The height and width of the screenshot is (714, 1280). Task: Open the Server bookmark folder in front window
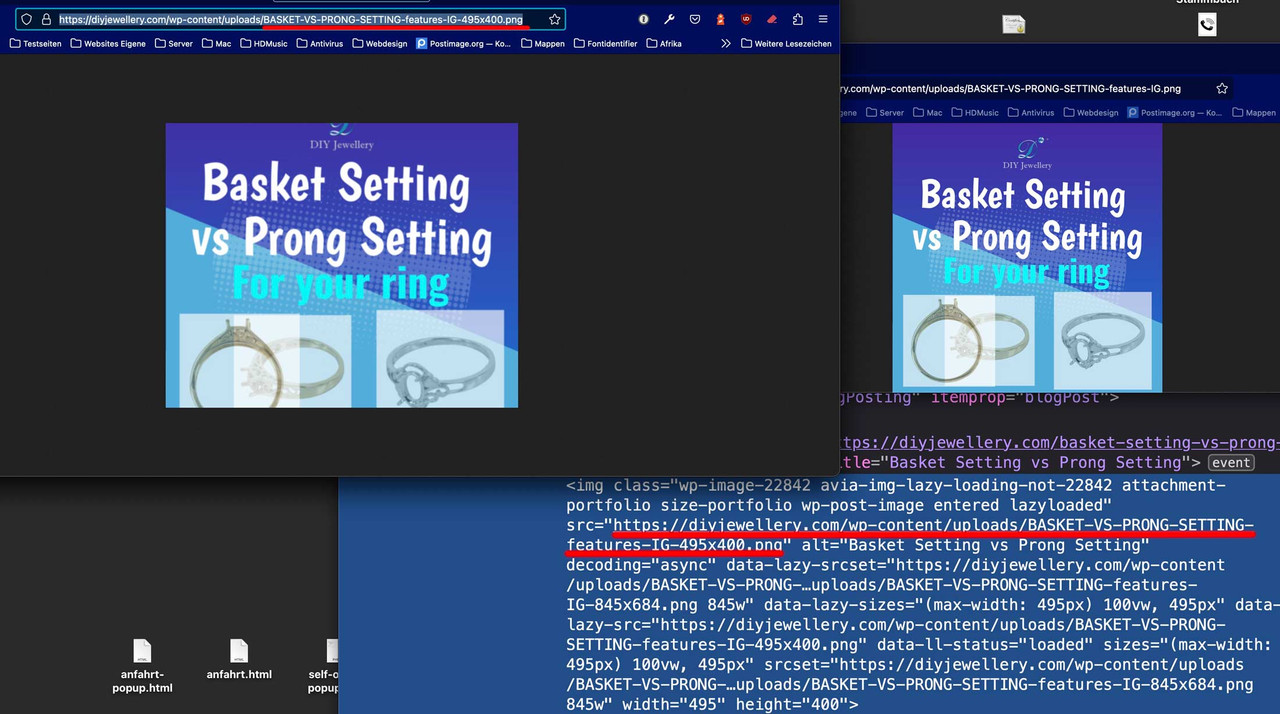pos(174,44)
